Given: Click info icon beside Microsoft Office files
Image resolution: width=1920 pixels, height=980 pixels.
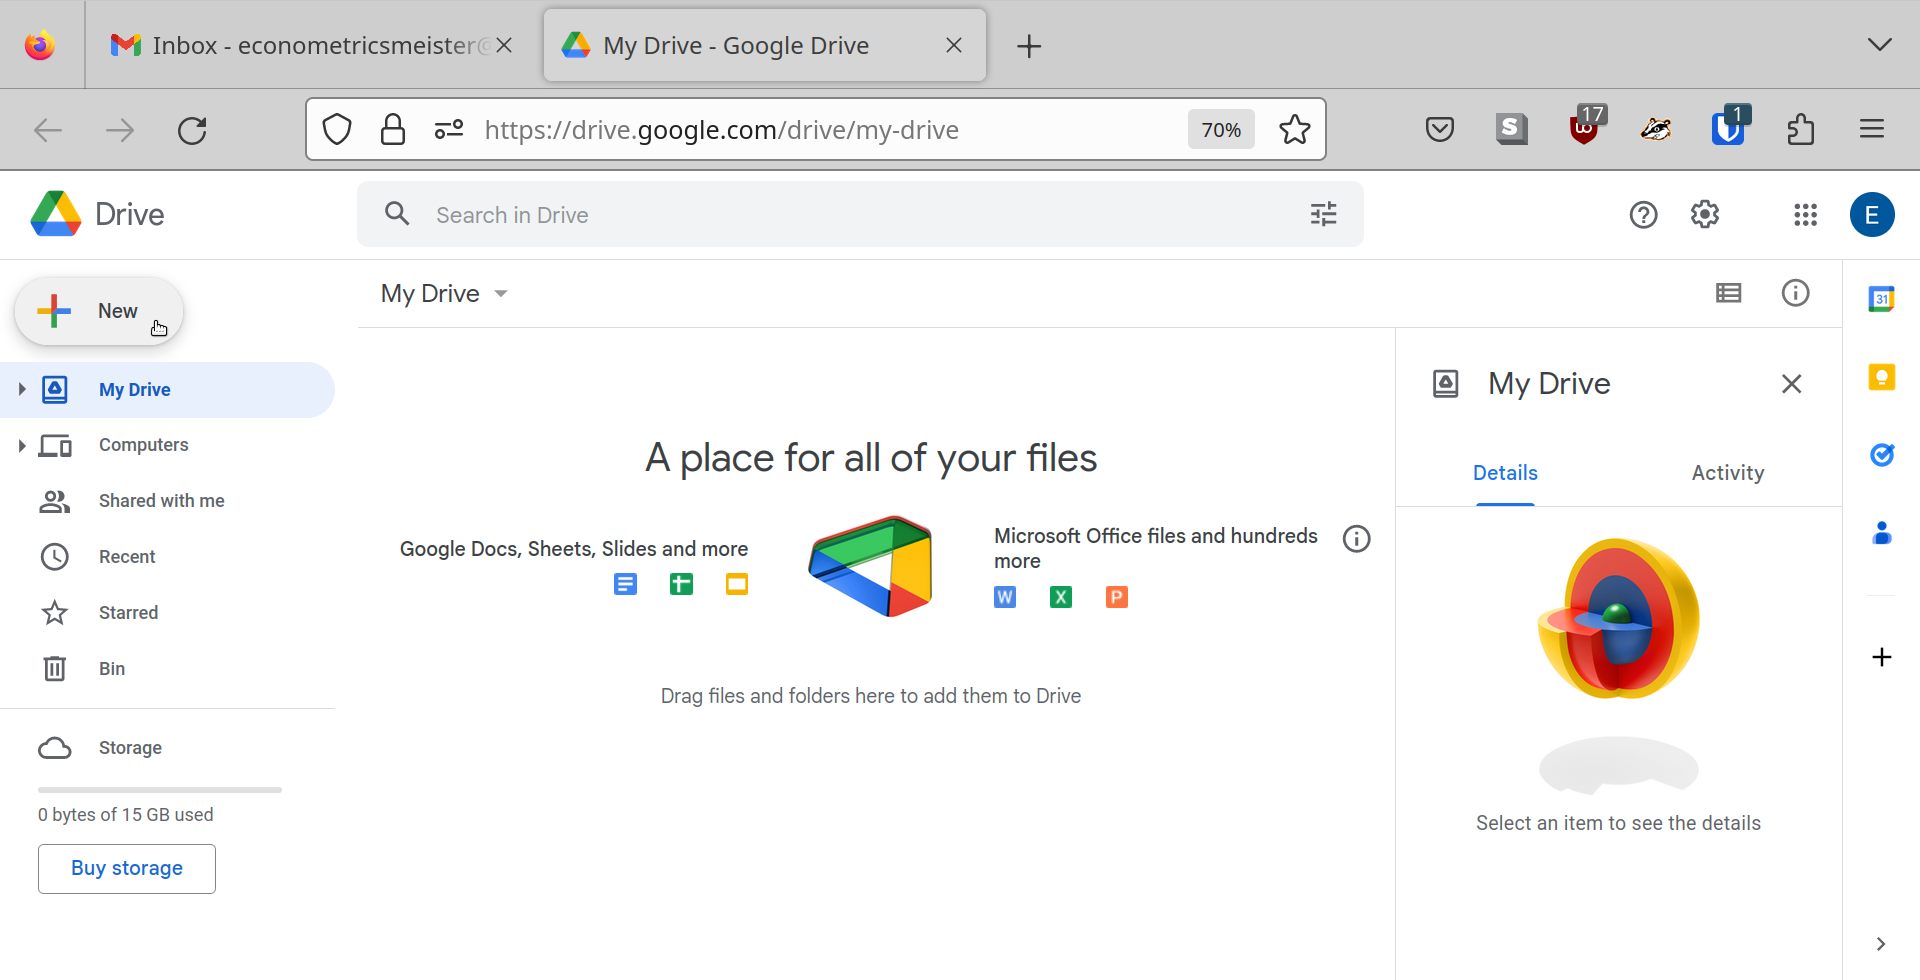Looking at the screenshot, I should coord(1356,539).
